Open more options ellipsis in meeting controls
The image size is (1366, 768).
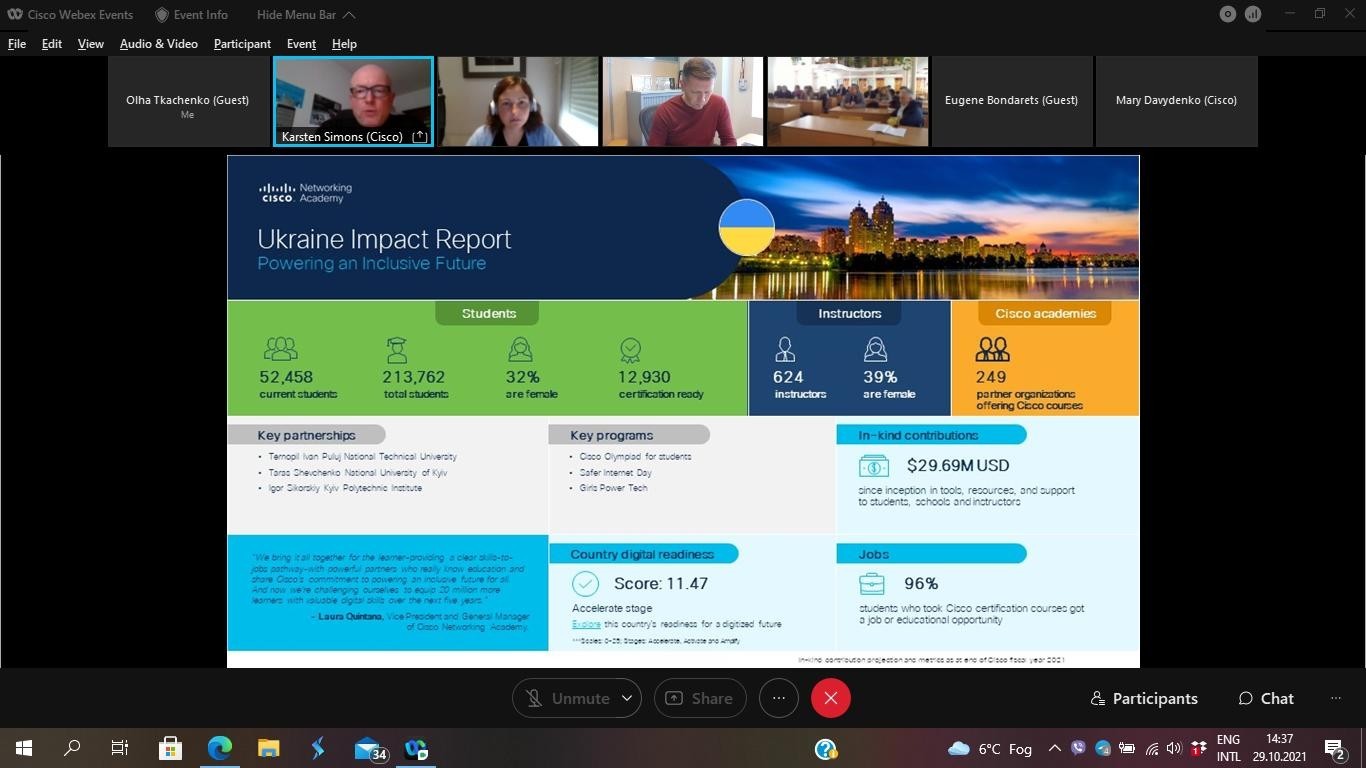(779, 698)
